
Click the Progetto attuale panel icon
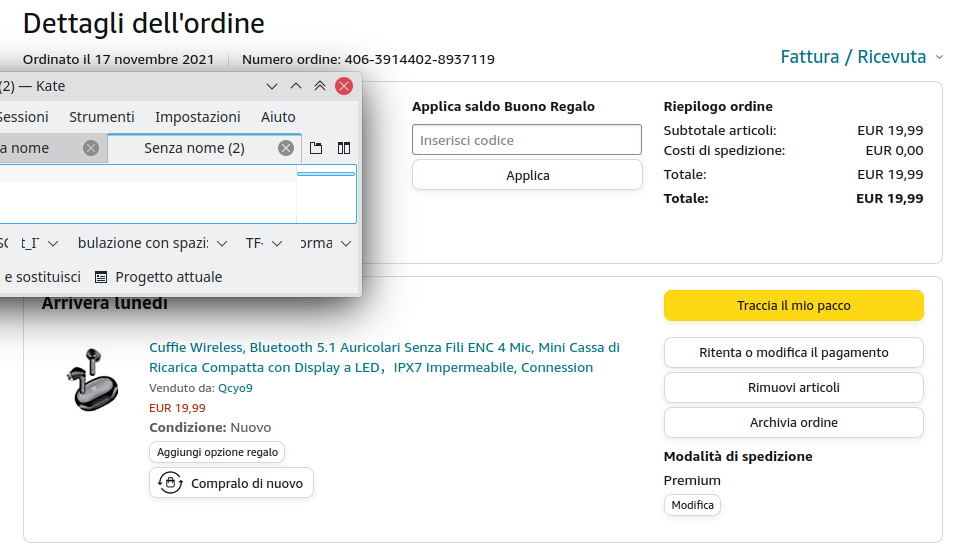pos(101,277)
